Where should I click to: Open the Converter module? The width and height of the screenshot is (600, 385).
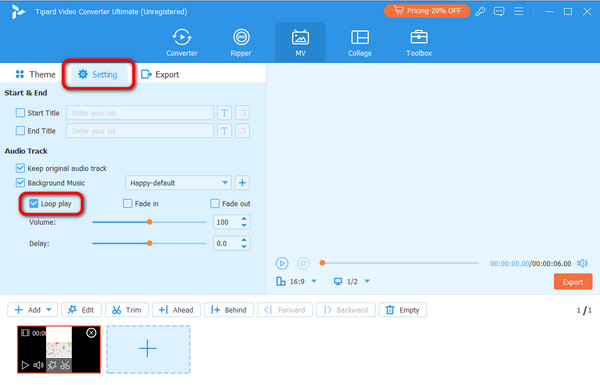point(182,43)
